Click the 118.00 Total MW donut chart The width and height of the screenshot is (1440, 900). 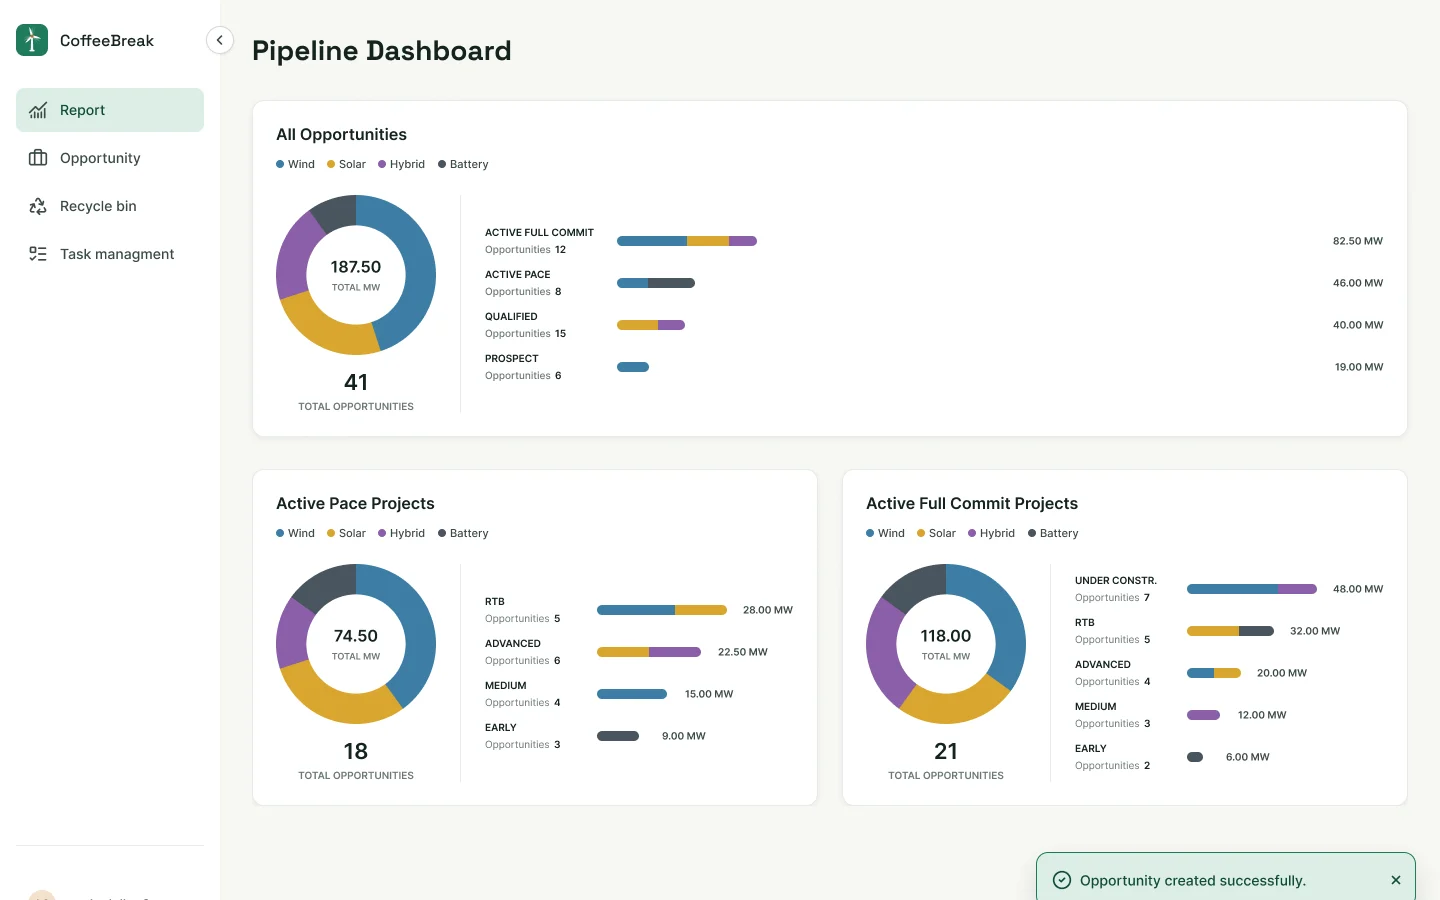pyautogui.click(x=946, y=644)
